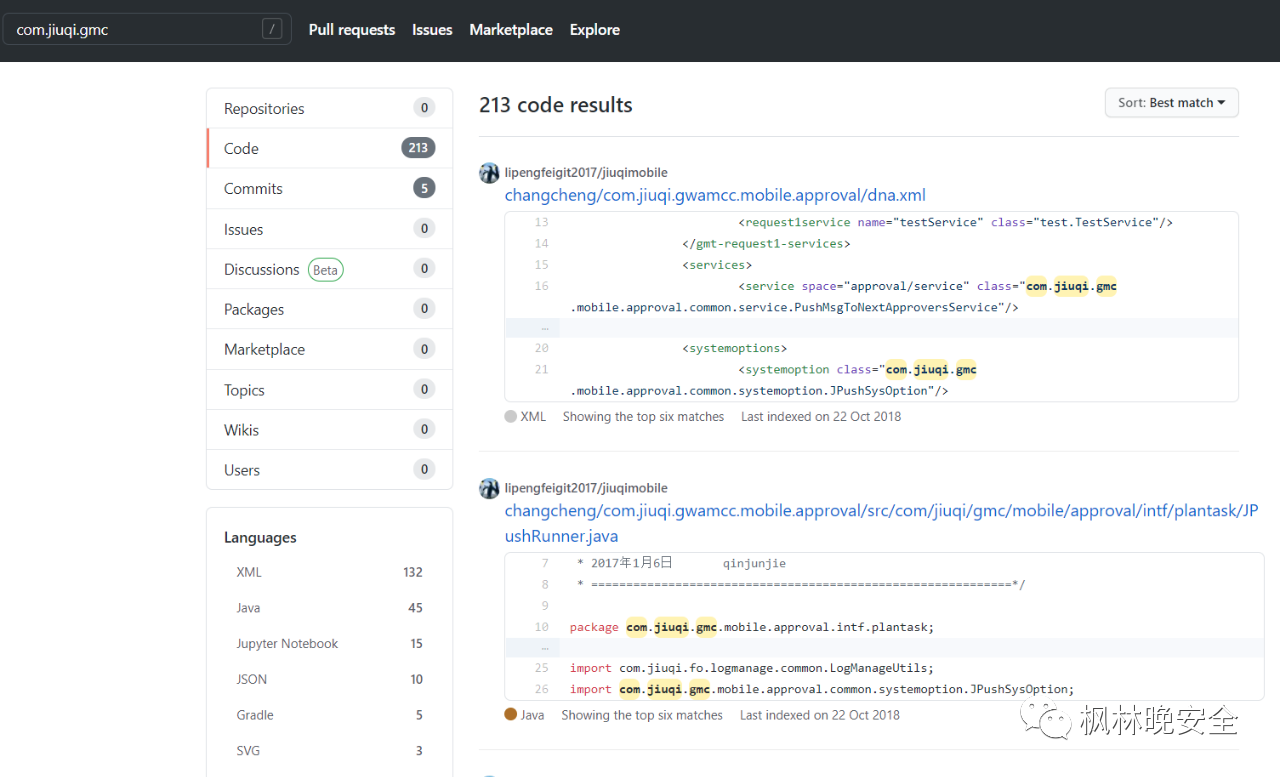The height and width of the screenshot is (777, 1280).
Task: Click the avatar beside the JPushRunner.java result
Action: tap(489, 488)
